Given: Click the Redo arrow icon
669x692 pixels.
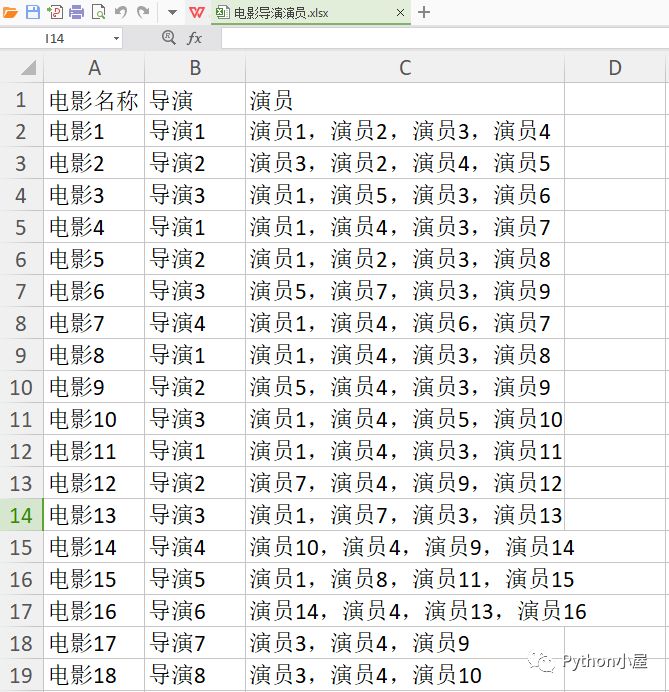Looking at the screenshot, I should click(143, 12).
